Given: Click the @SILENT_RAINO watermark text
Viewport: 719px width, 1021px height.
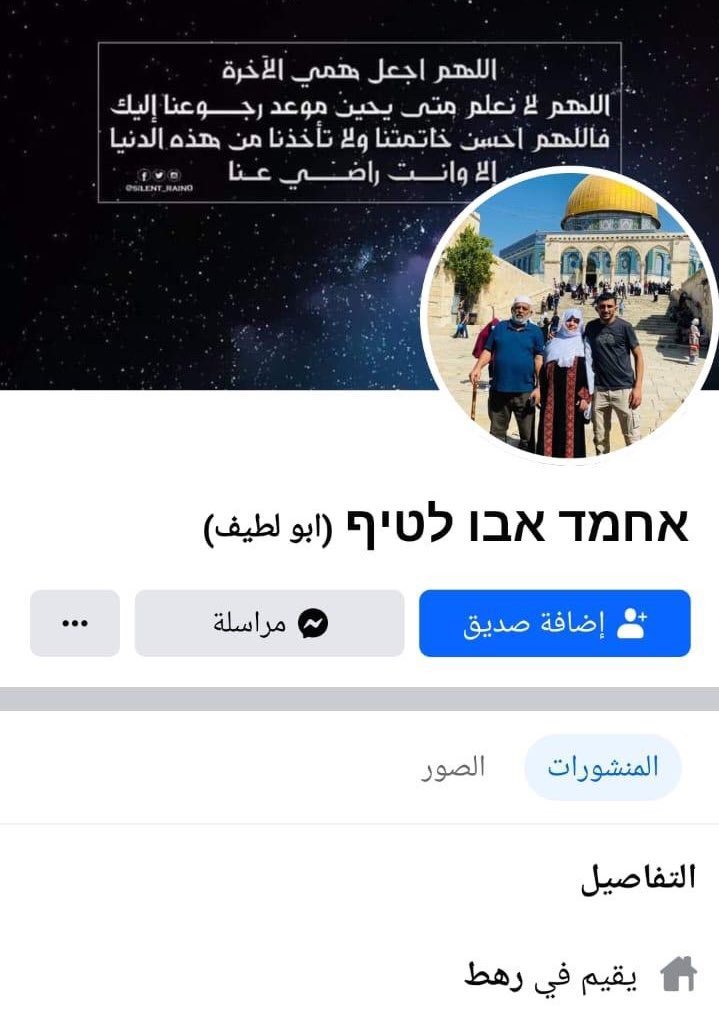Looking at the screenshot, I should [159, 188].
